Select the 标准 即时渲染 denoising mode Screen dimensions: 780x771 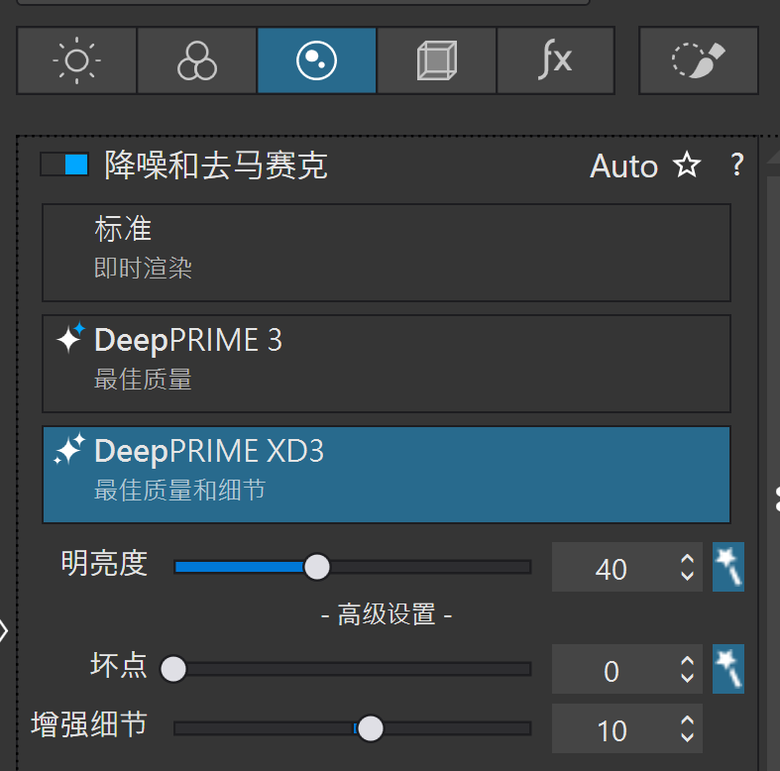[x=387, y=252]
